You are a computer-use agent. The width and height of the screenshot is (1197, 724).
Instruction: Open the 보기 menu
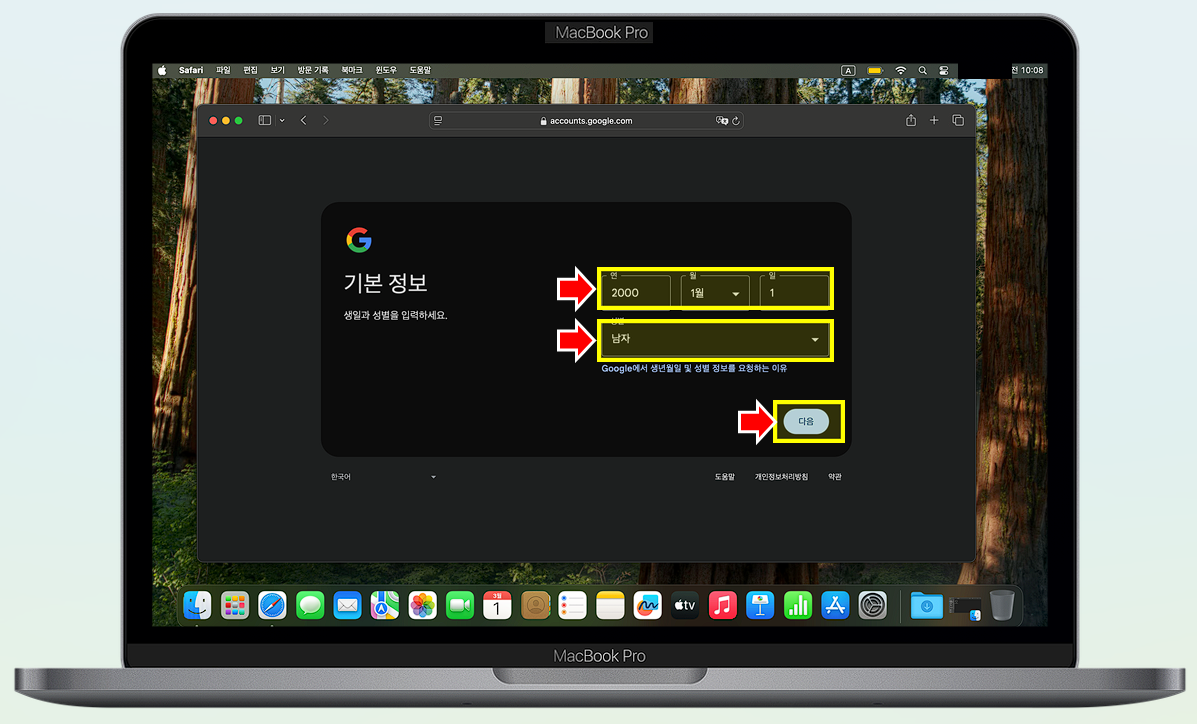click(x=277, y=70)
